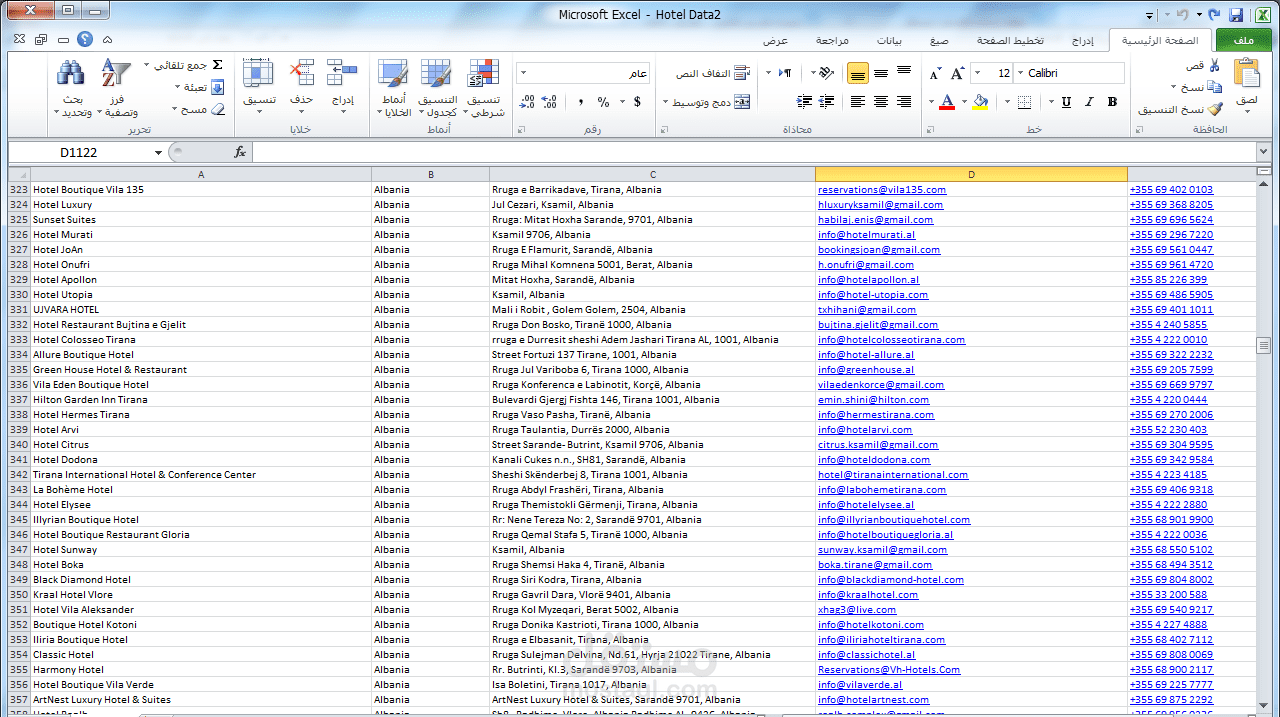Toggle center horizontal alignment
The width and height of the screenshot is (1280, 717).
pos(881,102)
